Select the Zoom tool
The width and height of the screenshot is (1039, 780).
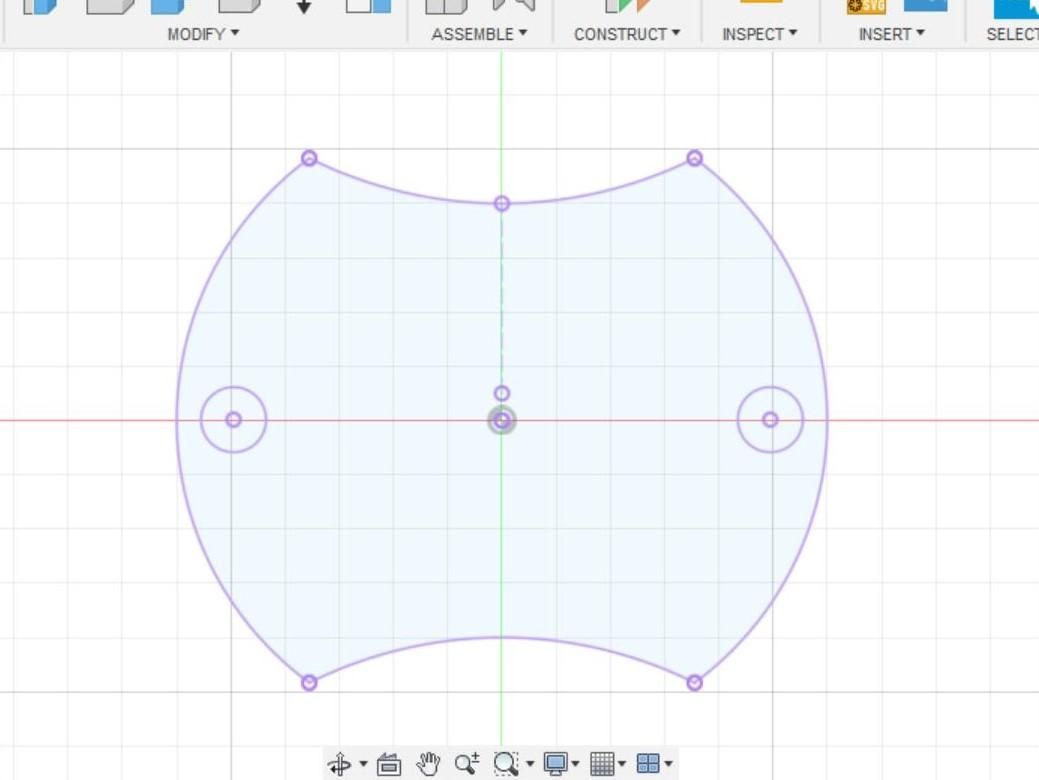[x=466, y=763]
